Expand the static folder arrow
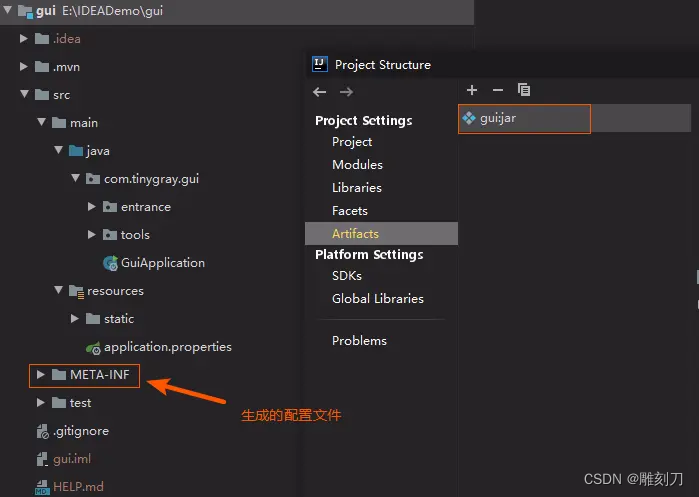The height and width of the screenshot is (497, 699). click(74, 319)
